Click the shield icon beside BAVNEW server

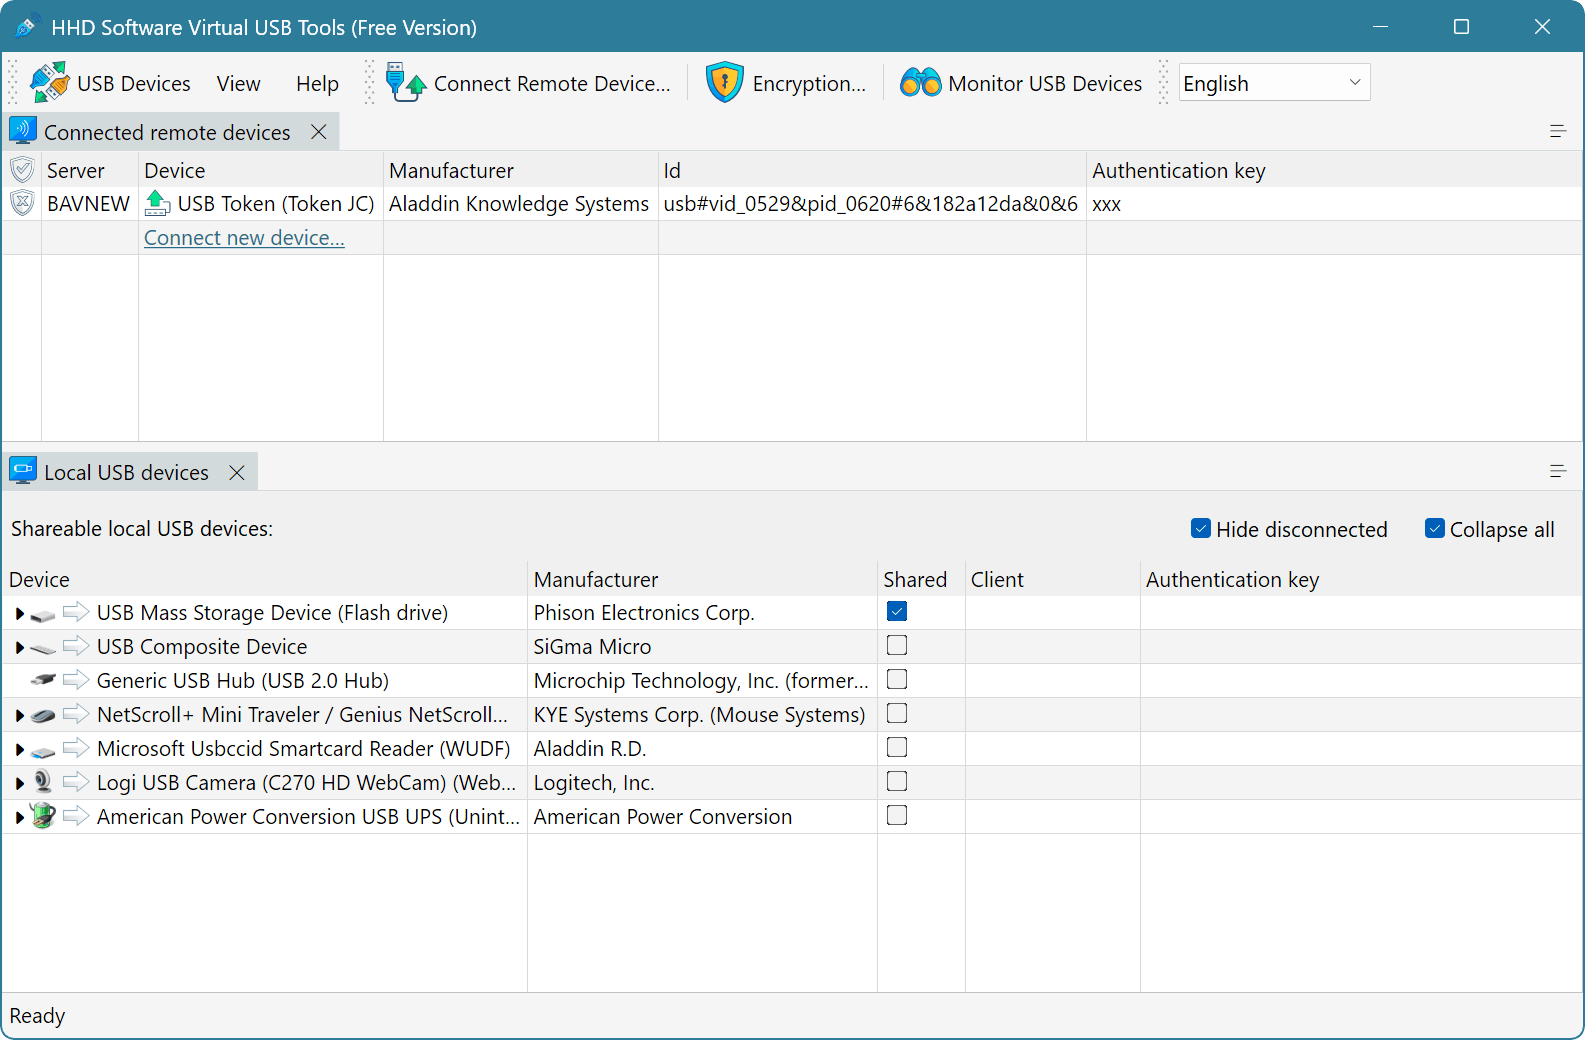point(22,204)
